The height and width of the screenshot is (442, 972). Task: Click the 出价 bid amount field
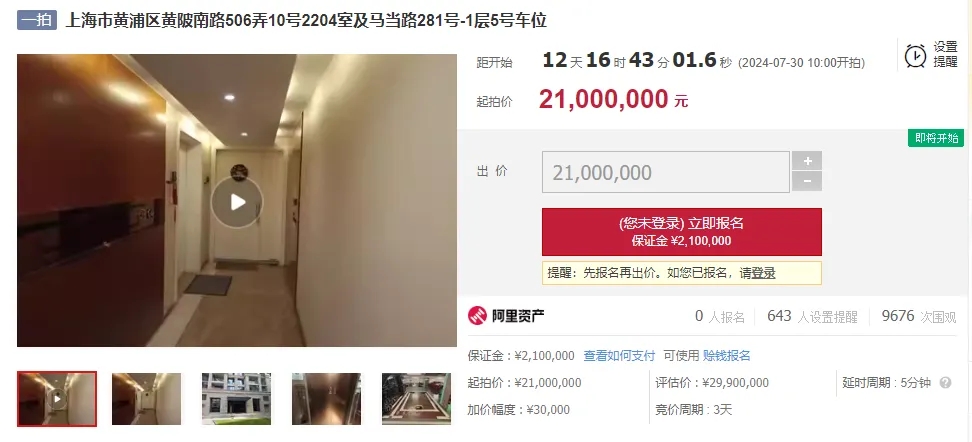pyautogui.click(x=666, y=172)
